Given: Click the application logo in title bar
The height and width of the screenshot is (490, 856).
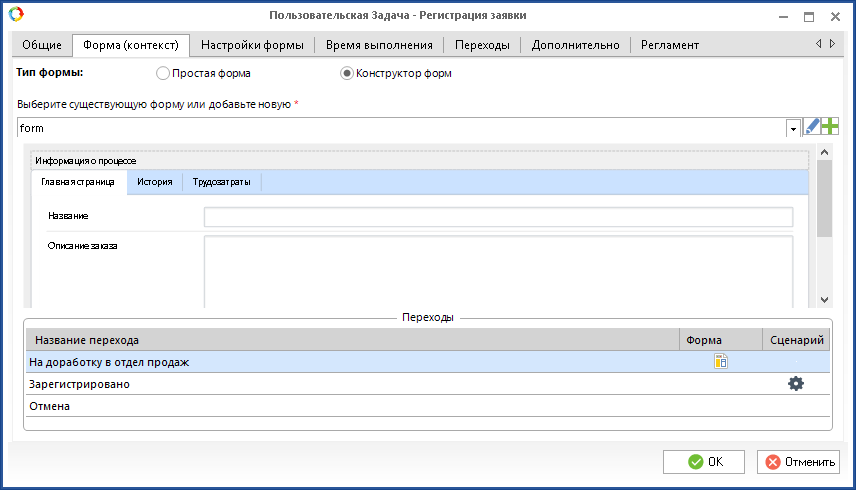Looking at the screenshot, I should point(14,15).
